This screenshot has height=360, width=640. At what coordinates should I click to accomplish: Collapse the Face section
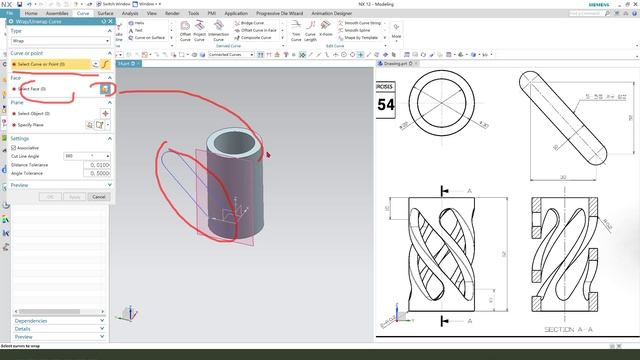pyautogui.click(x=109, y=78)
